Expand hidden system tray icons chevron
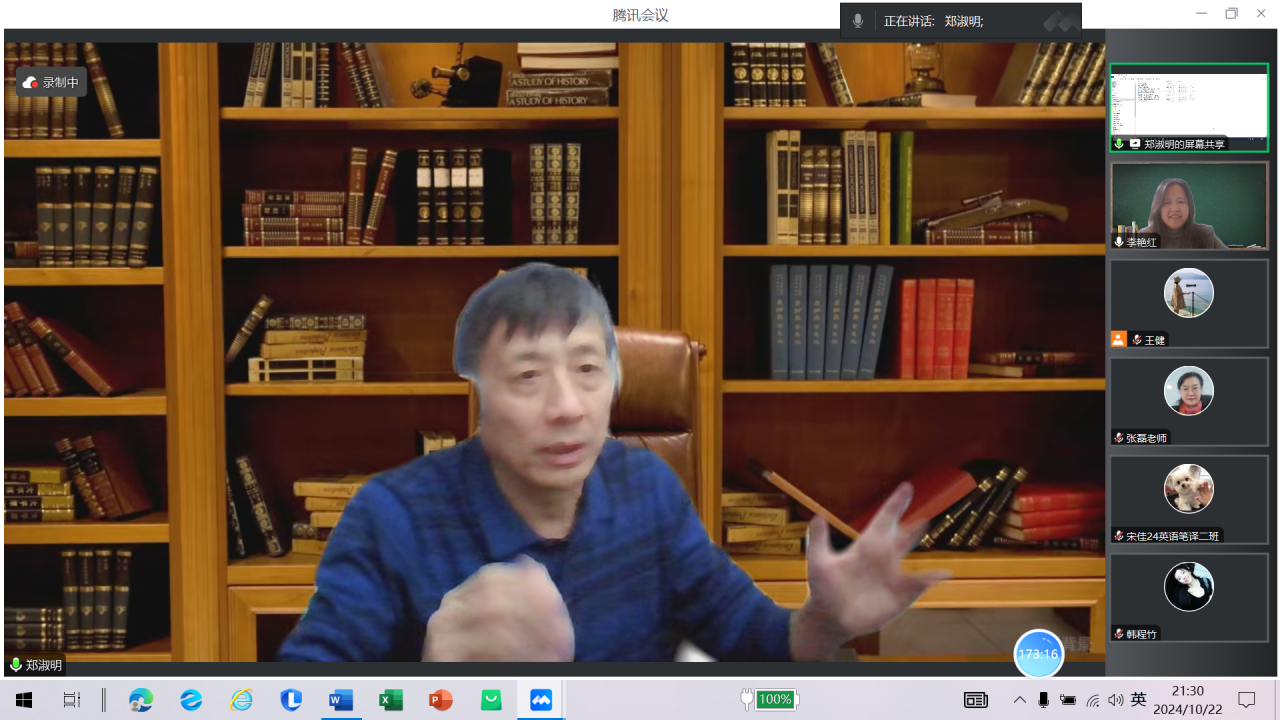This screenshot has height=720, width=1280. [x=1019, y=700]
